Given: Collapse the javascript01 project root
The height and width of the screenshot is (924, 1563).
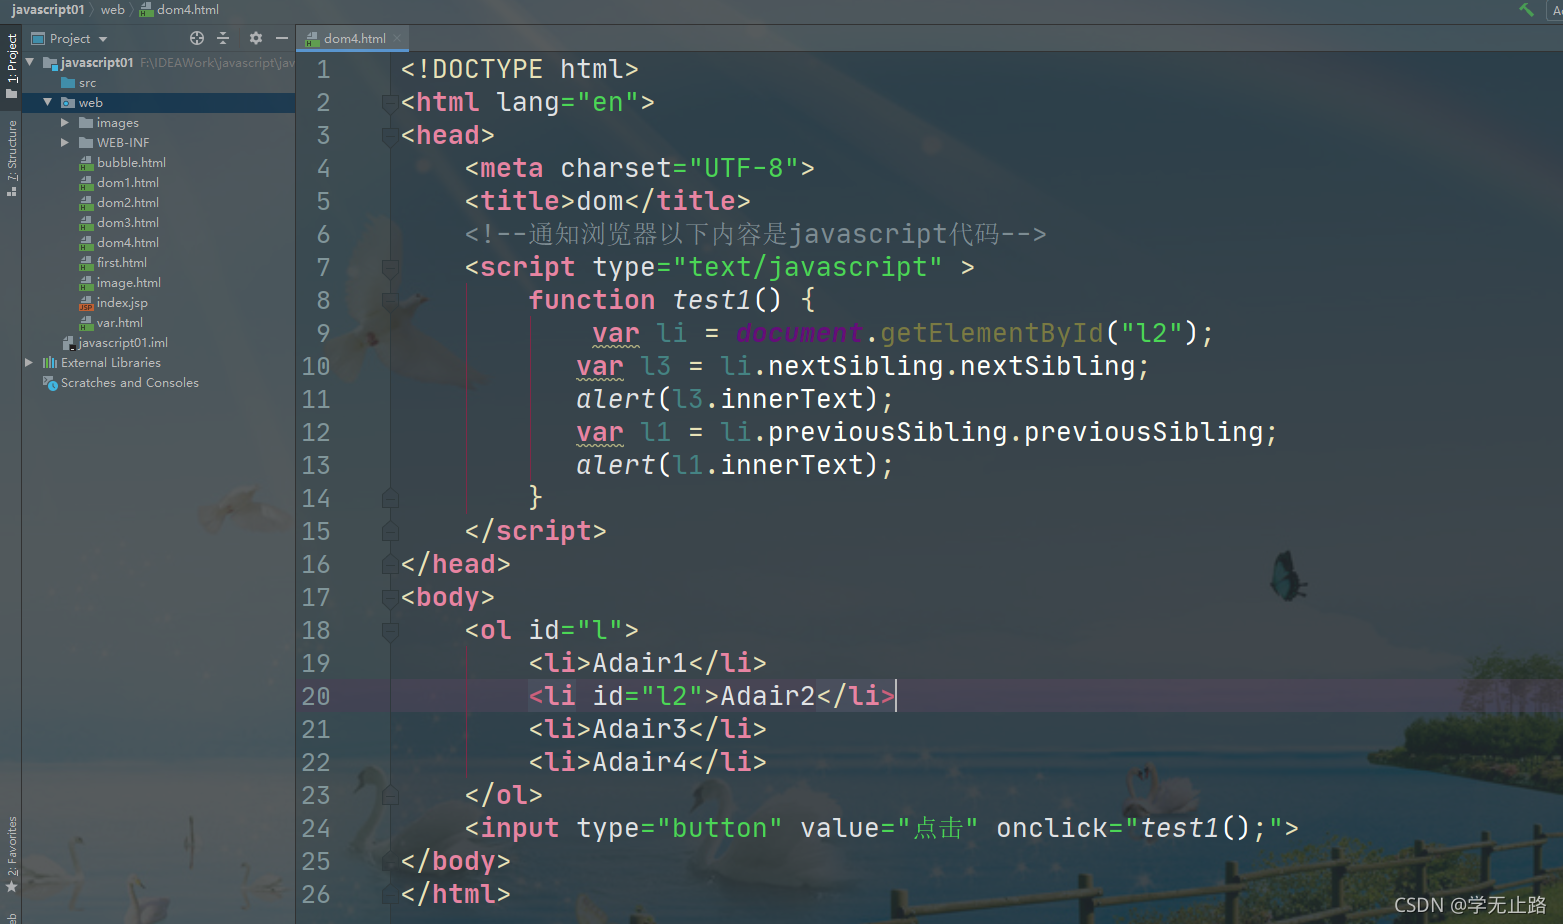Looking at the screenshot, I should (30, 62).
